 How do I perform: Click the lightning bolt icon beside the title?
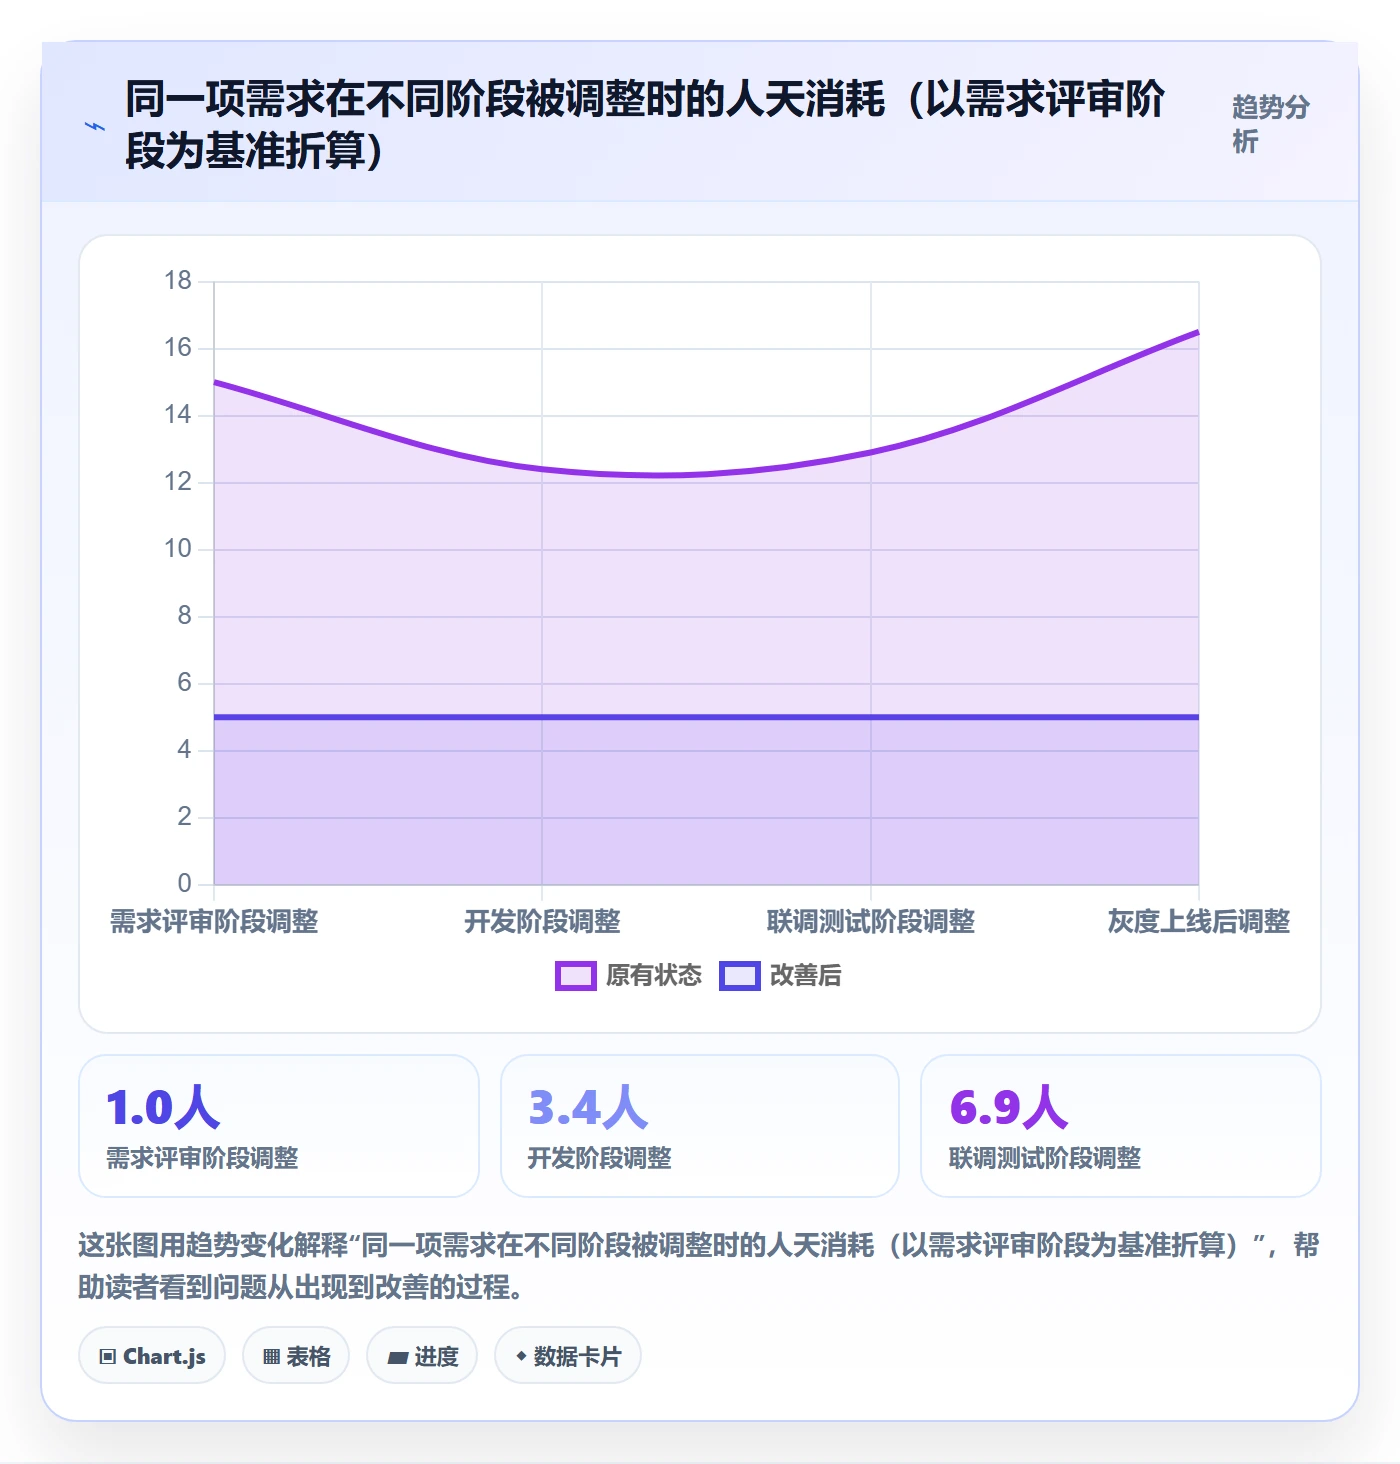click(95, 126)
